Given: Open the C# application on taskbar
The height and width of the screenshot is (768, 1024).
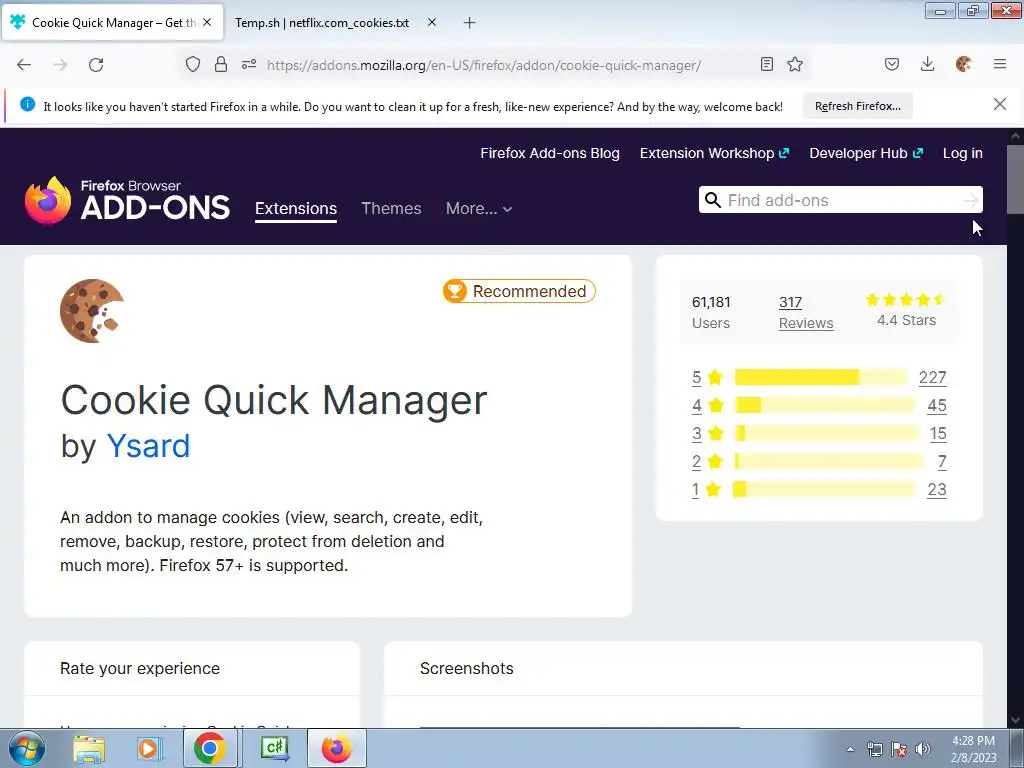Looking at the screenshot, I should click(274, 748).
